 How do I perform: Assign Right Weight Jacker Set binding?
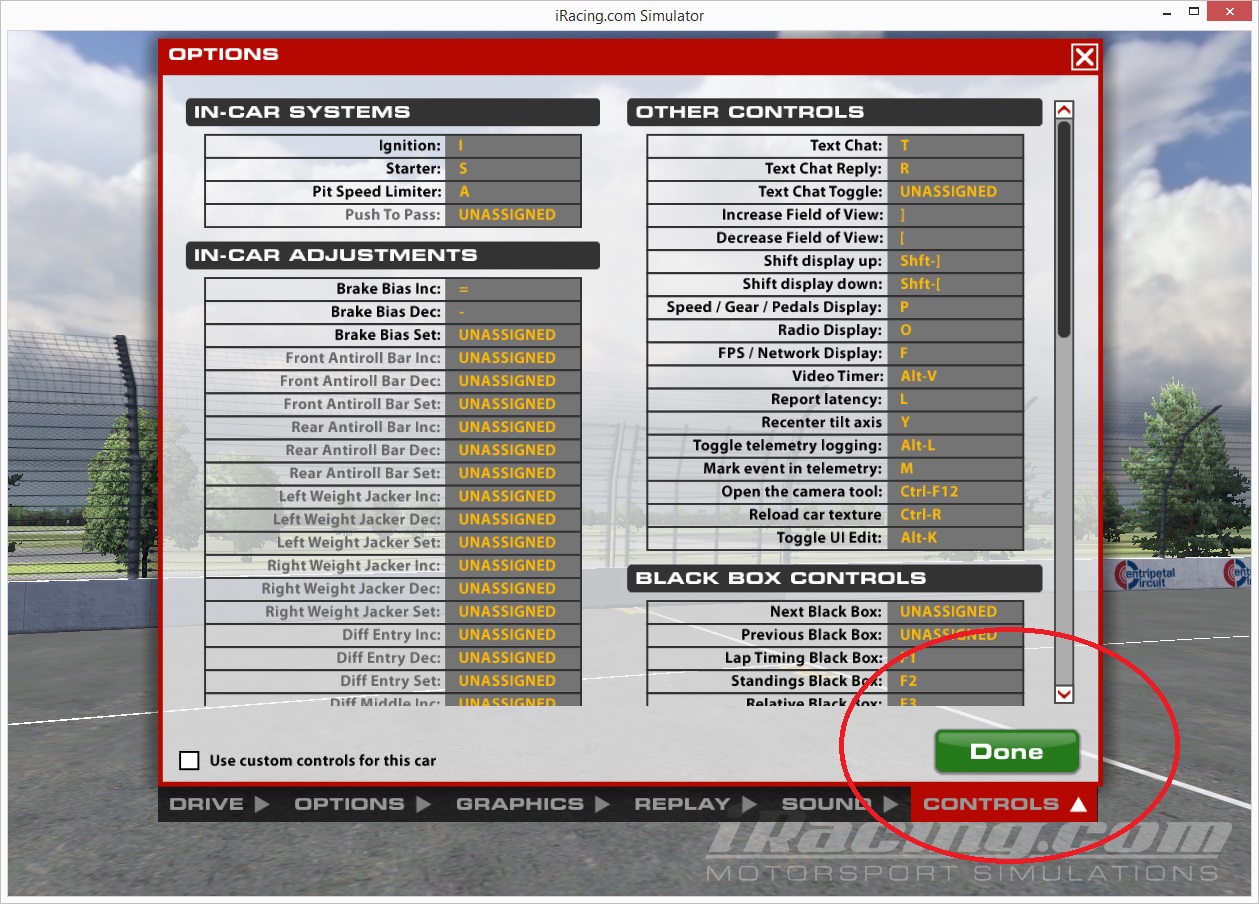coord(513,611)
